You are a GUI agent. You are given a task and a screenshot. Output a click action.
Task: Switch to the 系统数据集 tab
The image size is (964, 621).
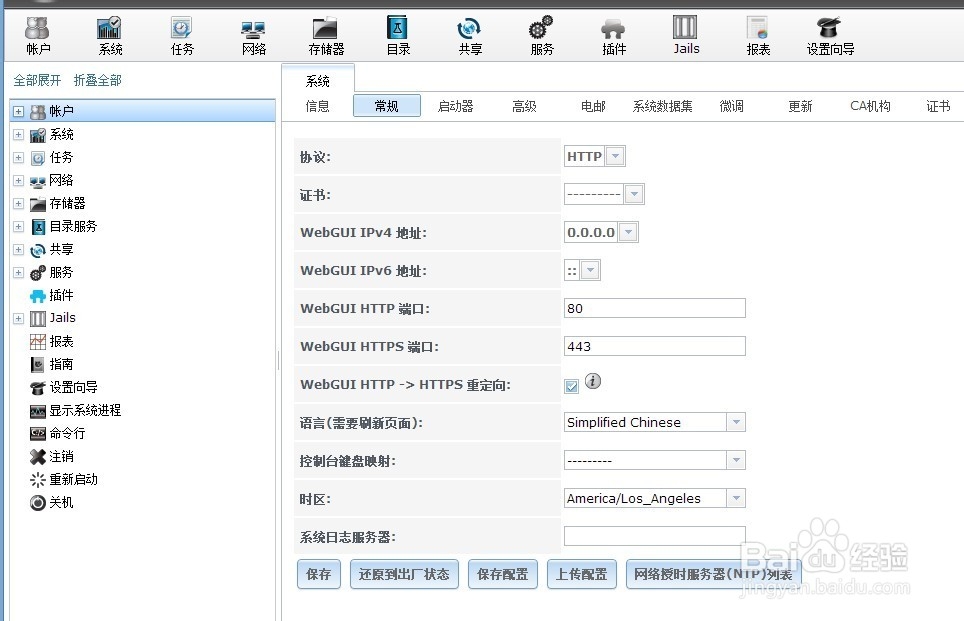[662, 106]
